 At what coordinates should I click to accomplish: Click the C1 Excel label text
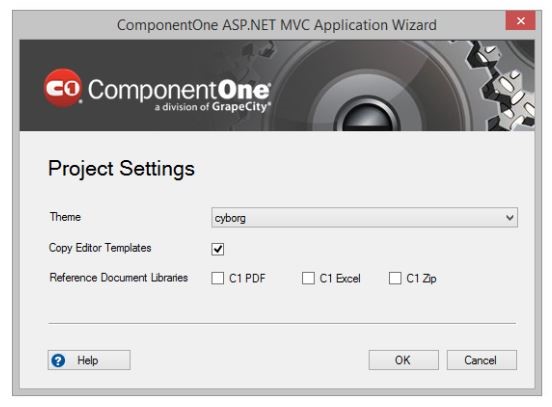click(340, 278)
